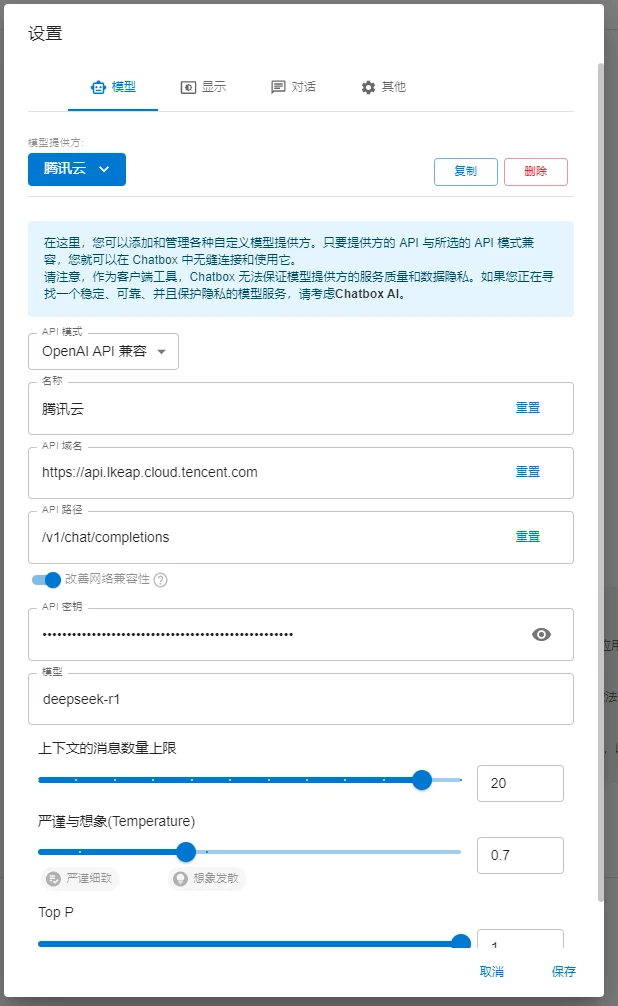Click the Temperature slider handle
This screenshot has height=1006, width=618.
(185, 852)
